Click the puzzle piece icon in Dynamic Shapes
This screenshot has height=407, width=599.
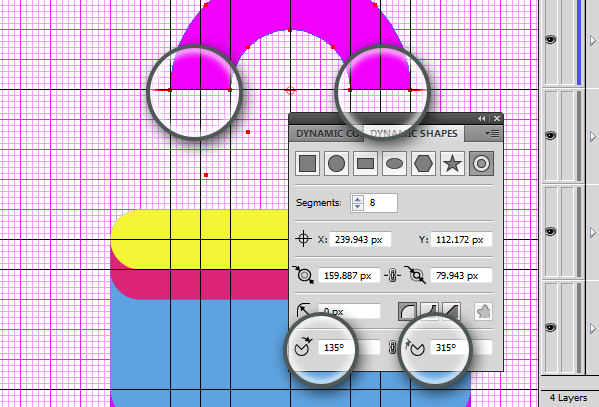click(484, 311)
